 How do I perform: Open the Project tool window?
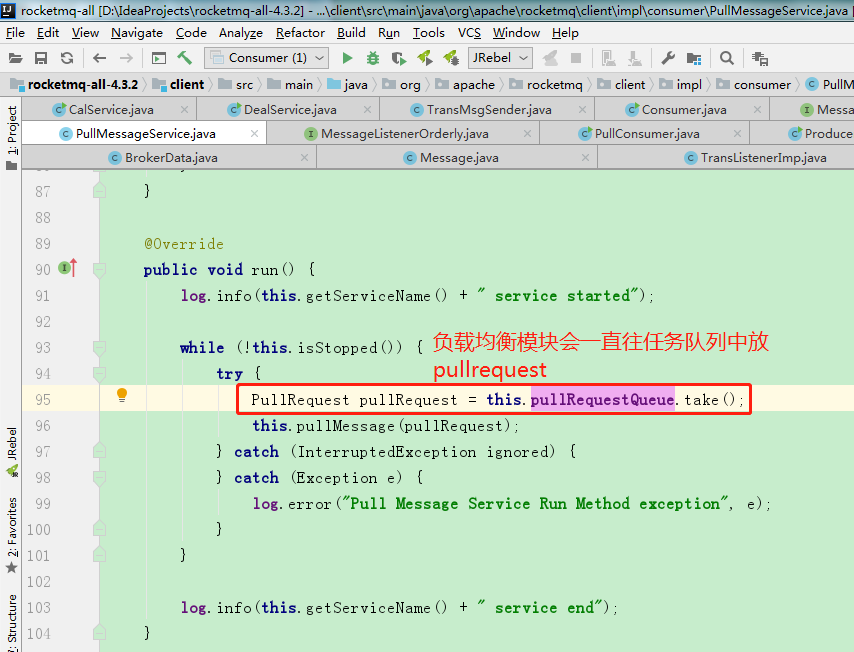point(11,138)
